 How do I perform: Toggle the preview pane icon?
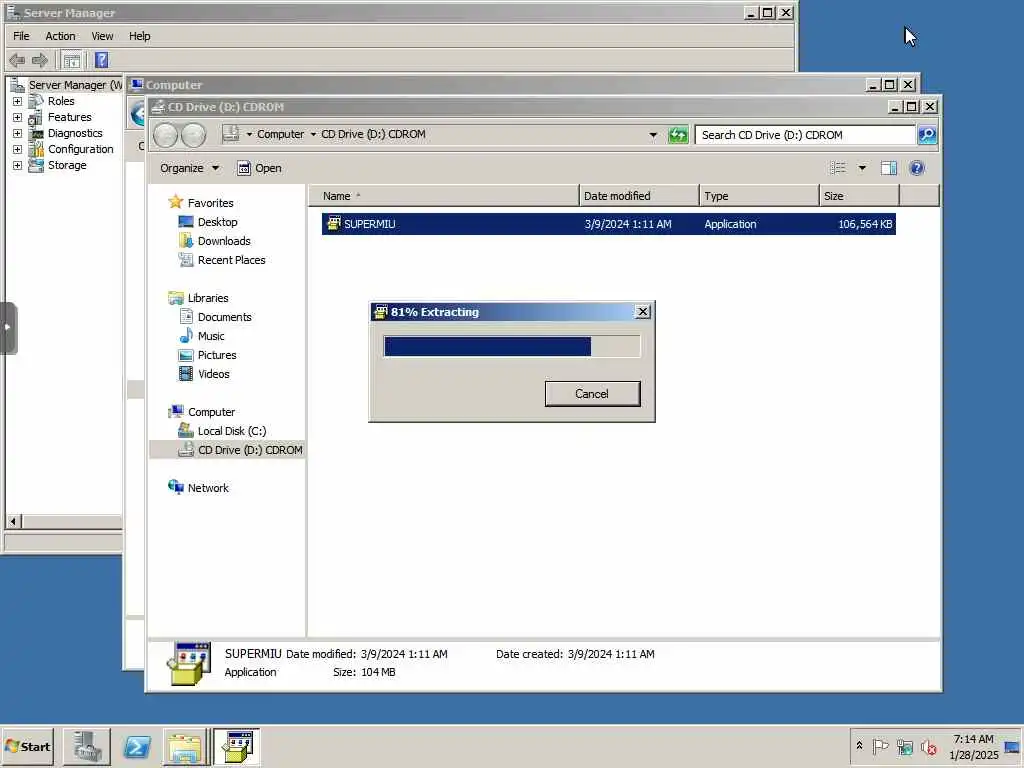(x=889, y=168)
